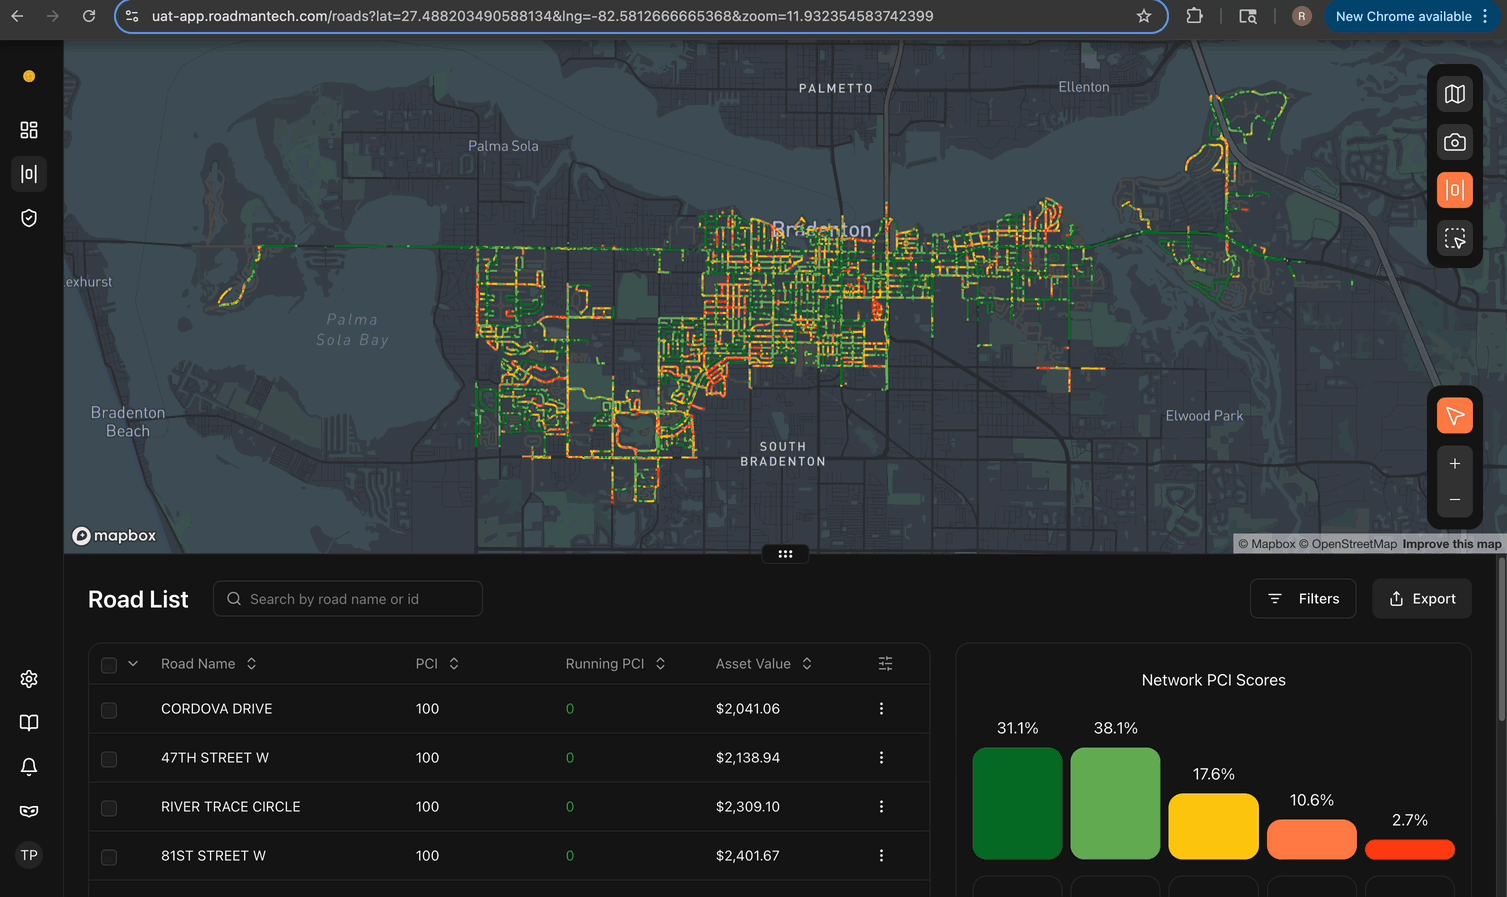Click the shield icon in left sidebar
Viewport: 1507px width, 897px height.
point(29,218)
